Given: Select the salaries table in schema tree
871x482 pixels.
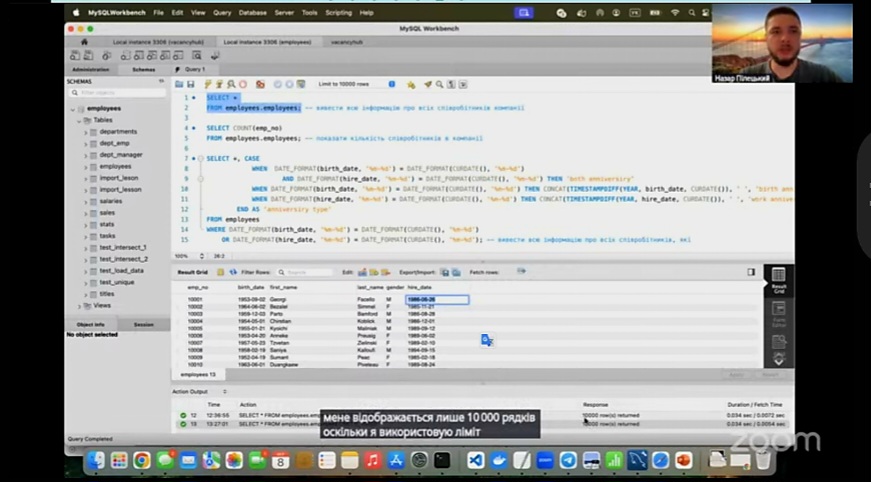Looking at the screenshot, I should pos(110,201).
